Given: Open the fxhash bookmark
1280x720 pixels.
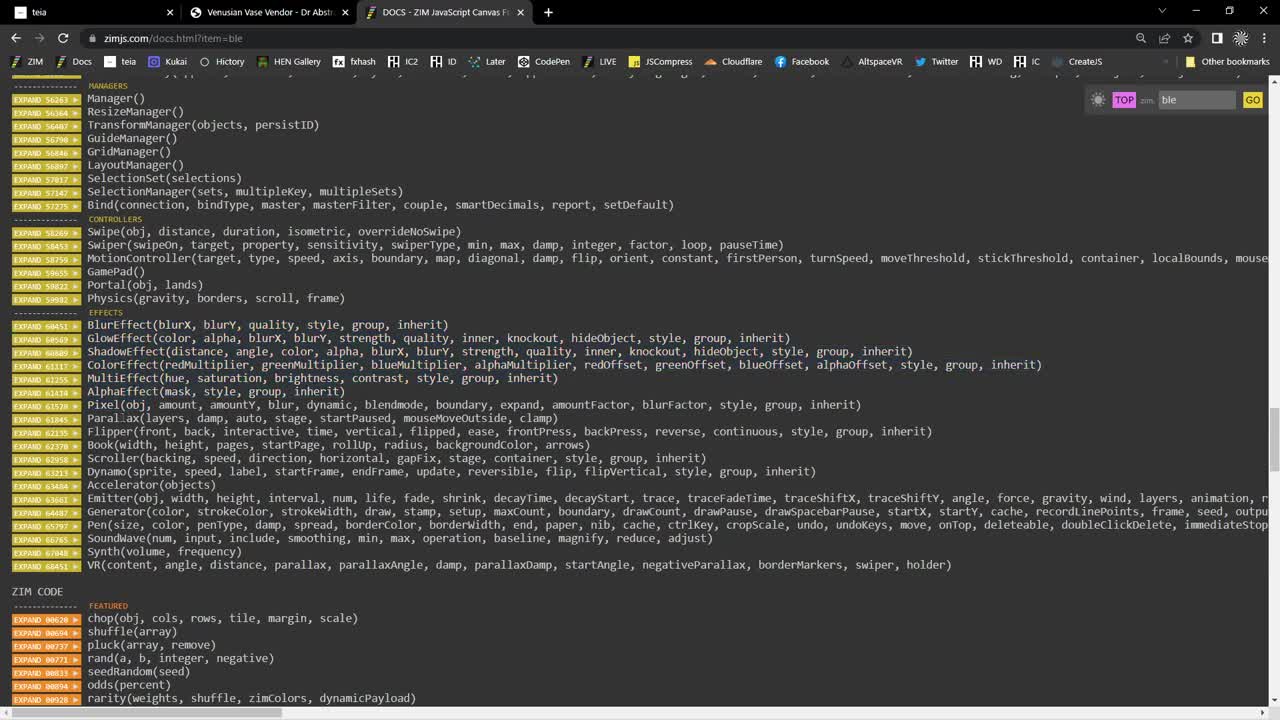Looking at the screenshot, I should click(354, 61).
